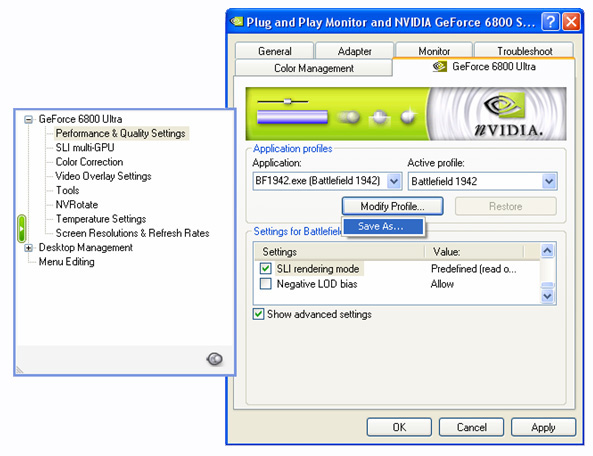
Task: Close the display properties dialog
Action: (571, 22)
